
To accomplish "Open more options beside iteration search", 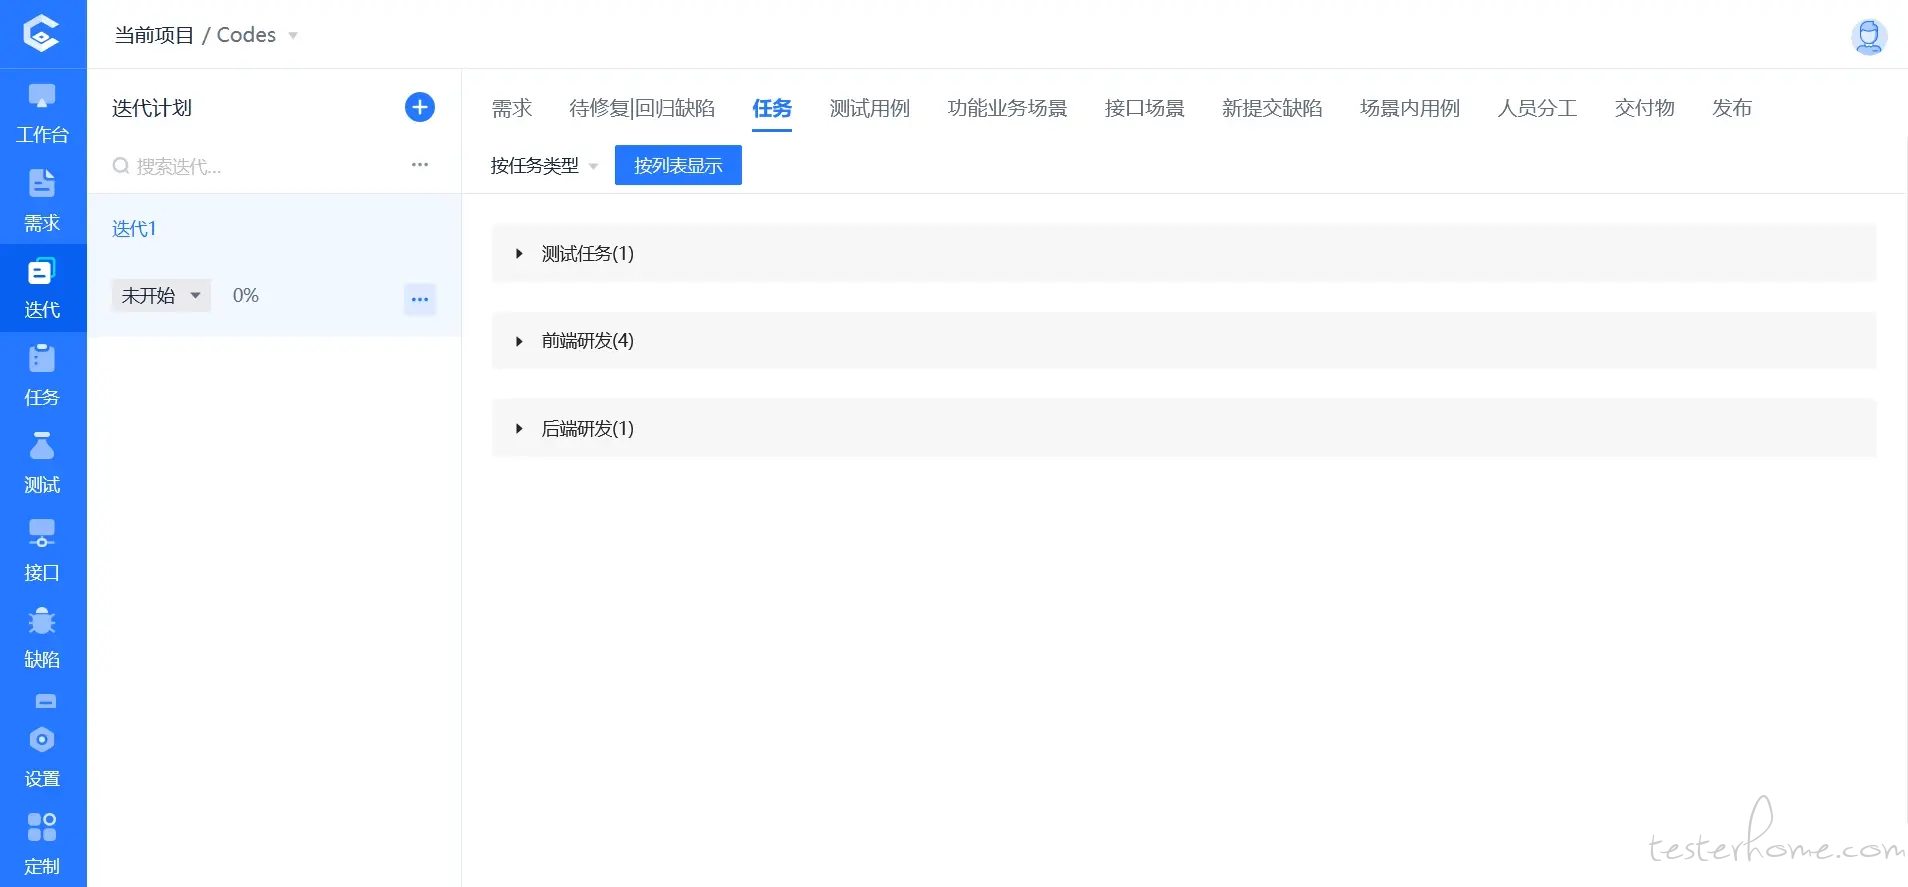I will (420, 165).
